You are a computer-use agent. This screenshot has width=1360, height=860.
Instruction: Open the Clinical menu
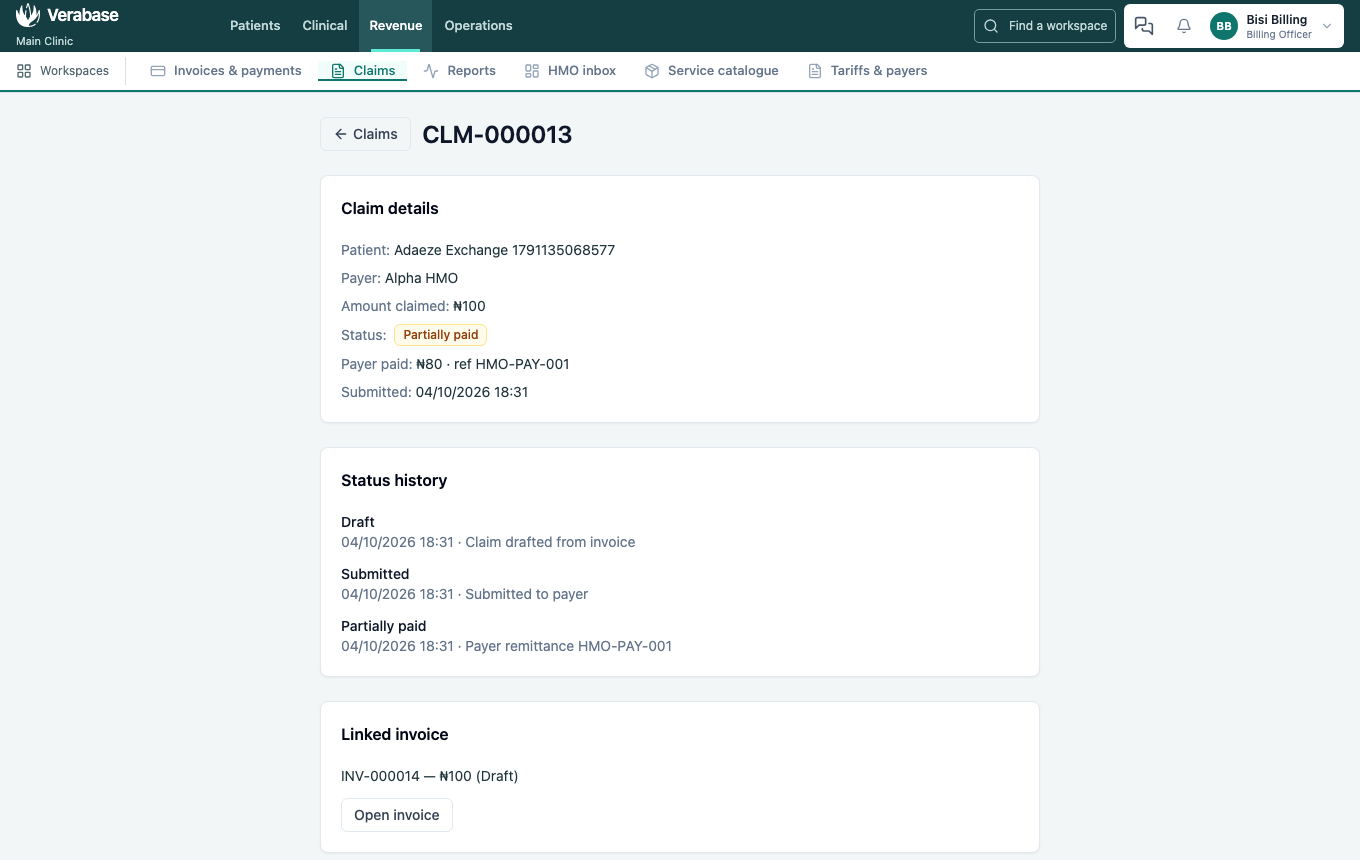(x=325, y=26)
